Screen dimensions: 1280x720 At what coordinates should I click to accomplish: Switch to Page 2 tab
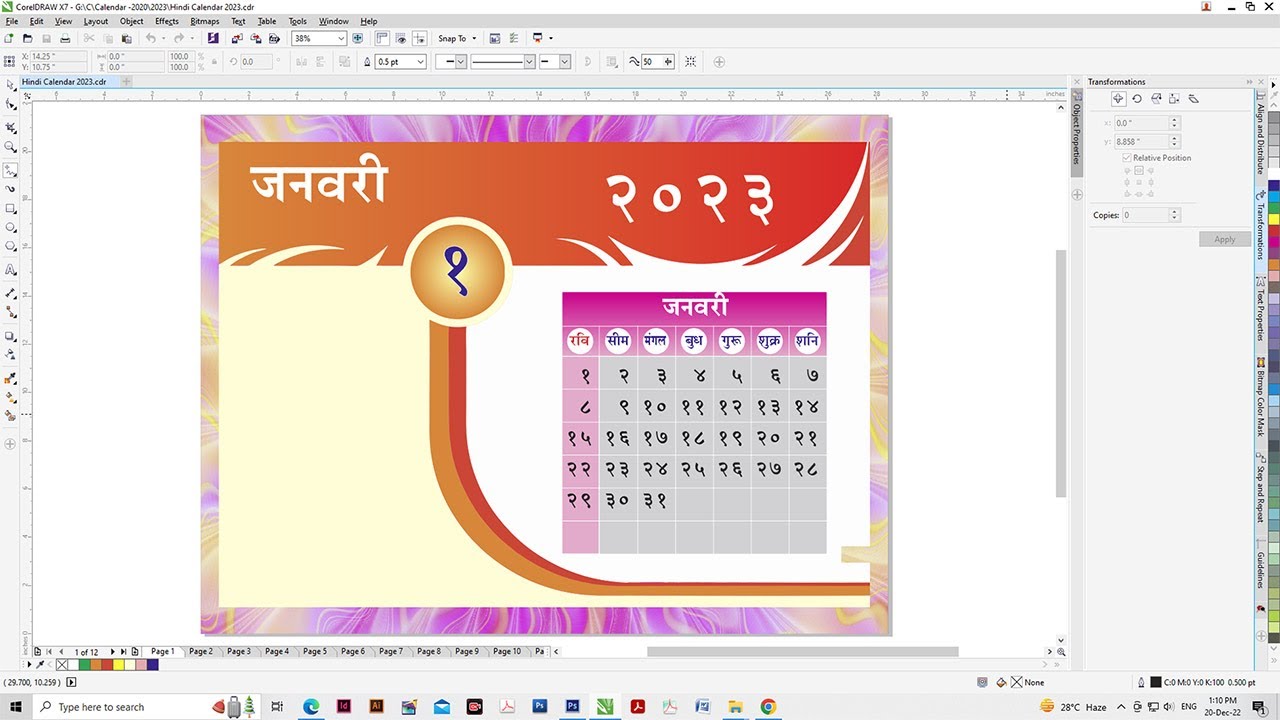201,651
